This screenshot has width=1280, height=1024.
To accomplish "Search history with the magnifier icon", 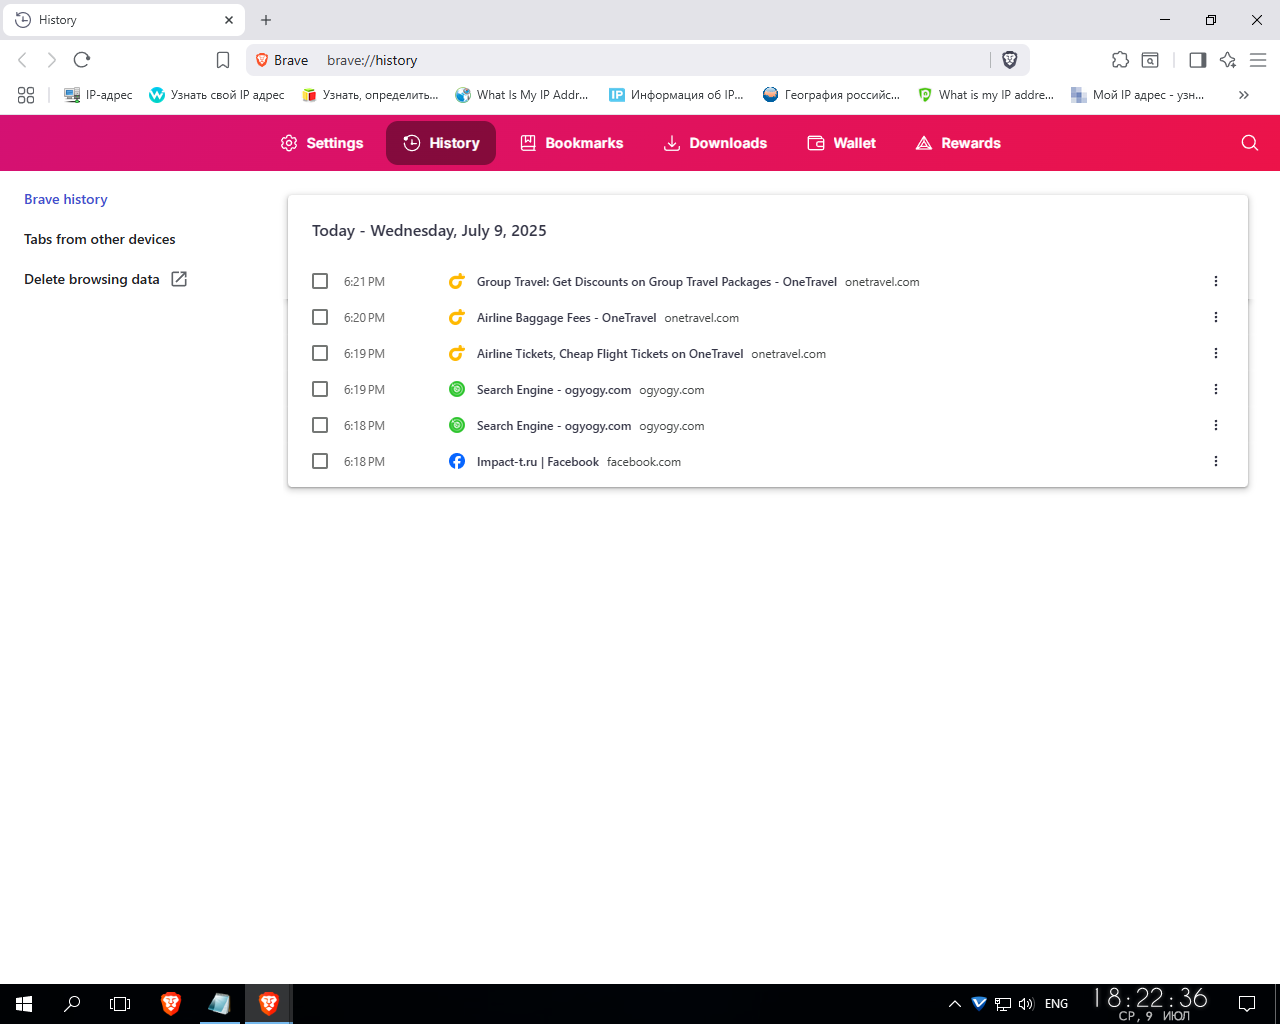I will pos(1249,143).
